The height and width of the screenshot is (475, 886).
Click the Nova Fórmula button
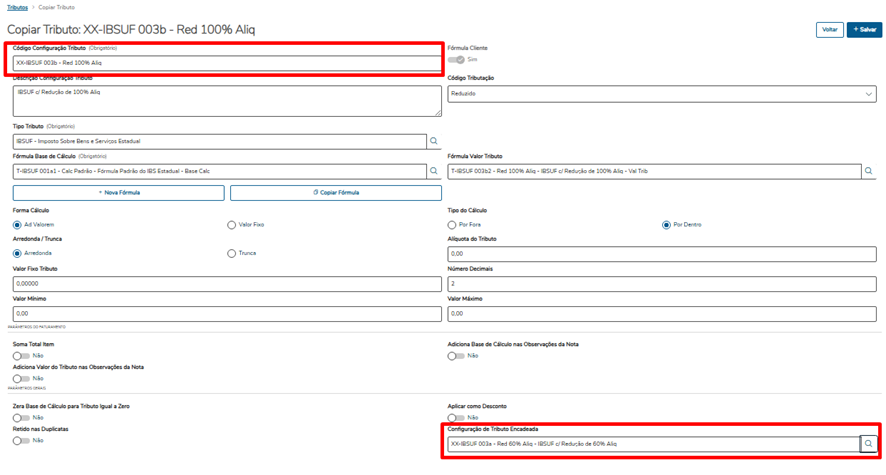[x=119, y=193]
